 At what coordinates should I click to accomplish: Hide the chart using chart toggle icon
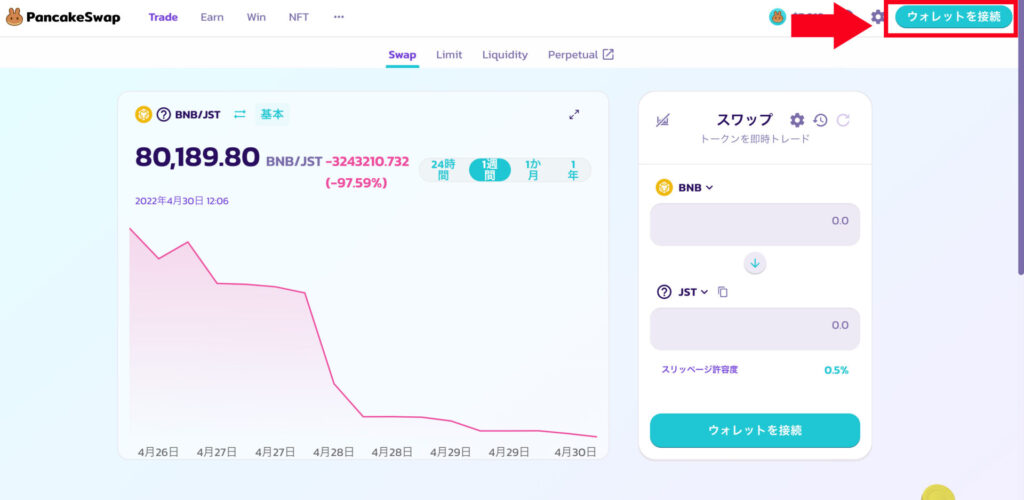(663, 120)
